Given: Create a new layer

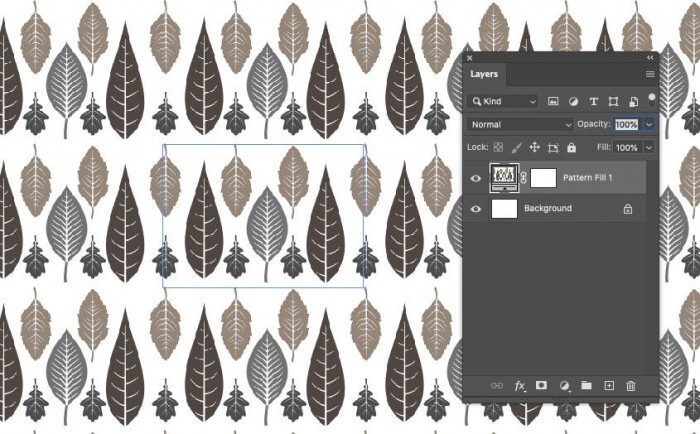Looking at the screenshot, I should point(609,385).
